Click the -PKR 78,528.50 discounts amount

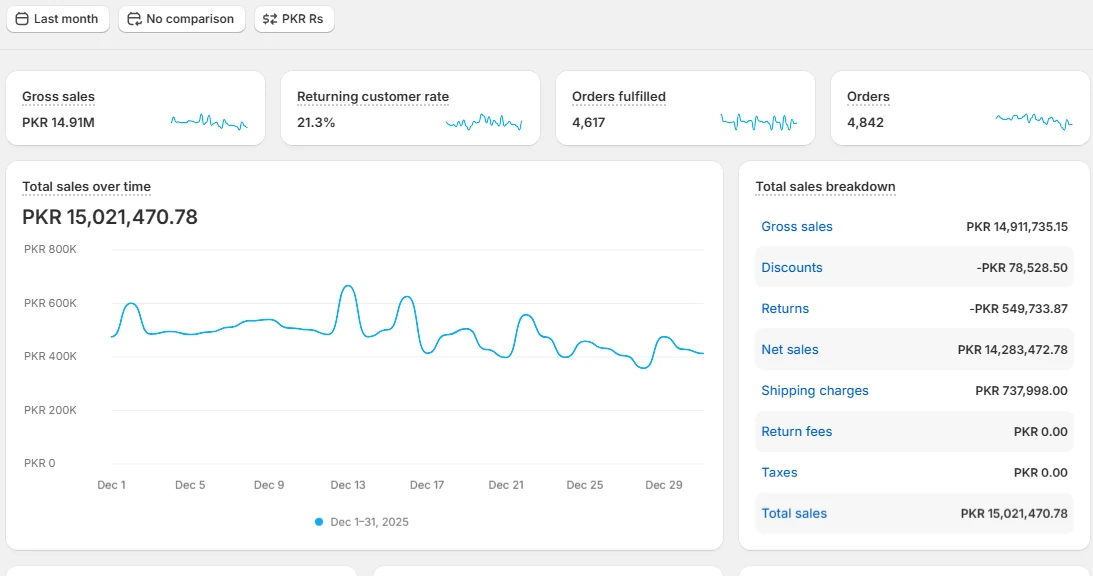tap(1022, 268)
